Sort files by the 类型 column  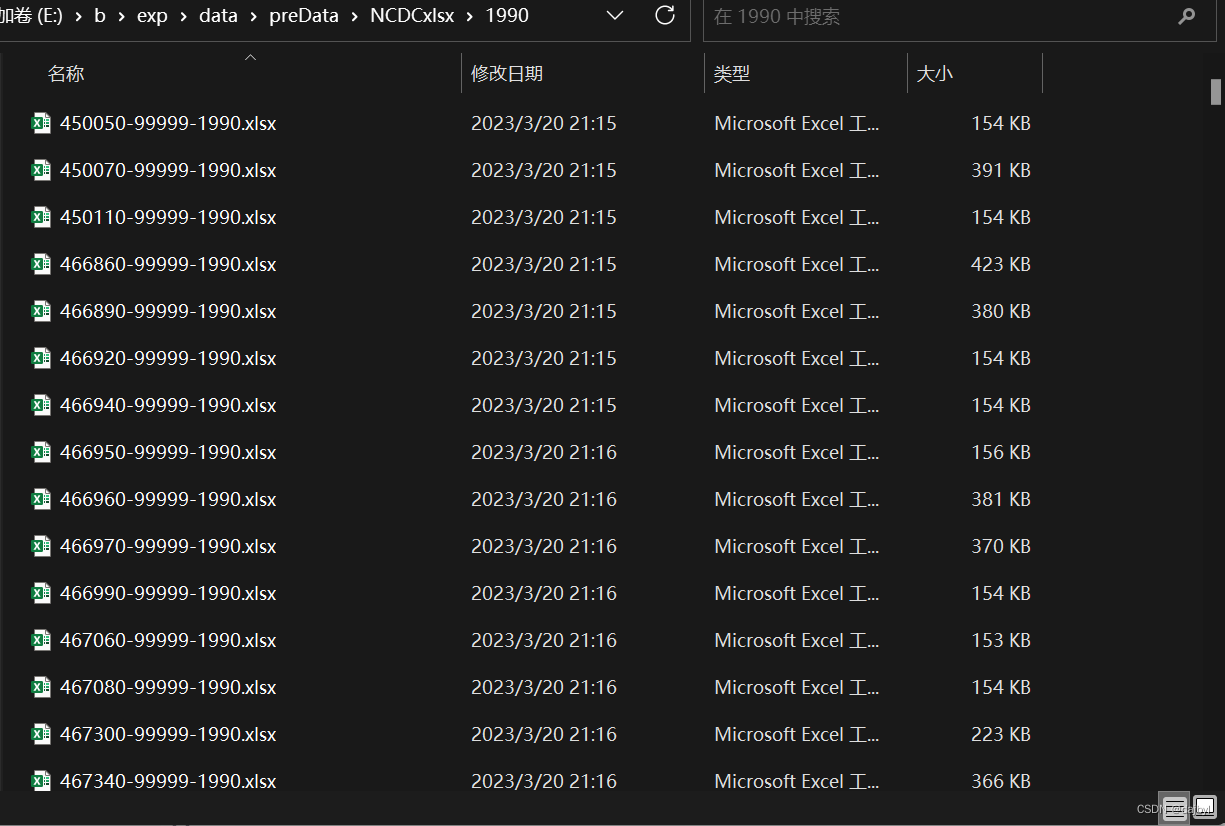(x=732, y=74)
